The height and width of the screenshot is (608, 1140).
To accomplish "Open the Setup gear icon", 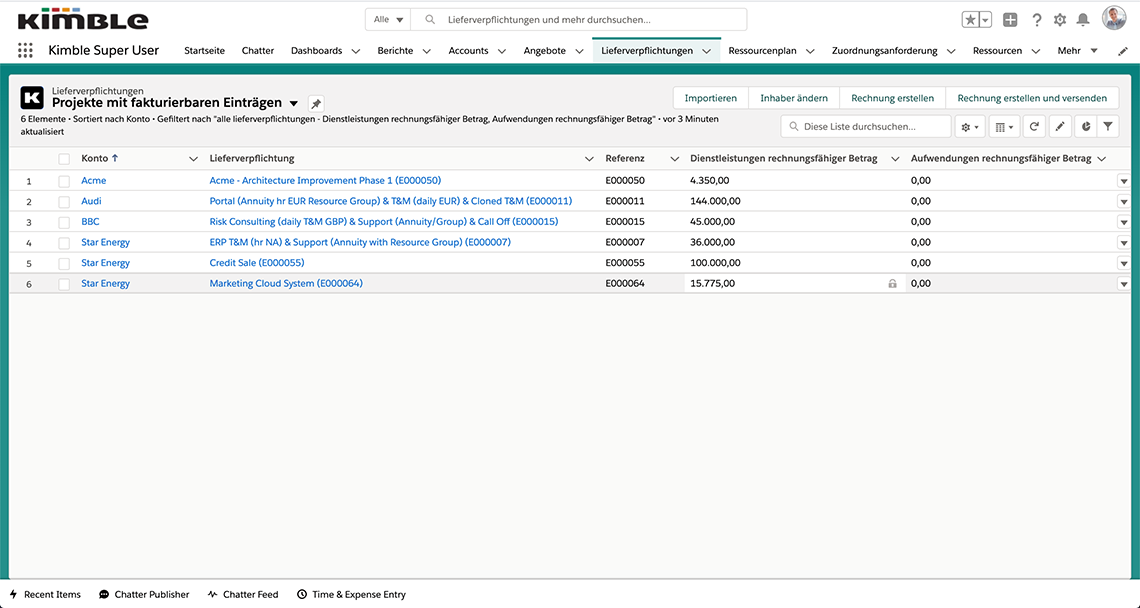I will pyautogui.click(x=1060, y=20).
